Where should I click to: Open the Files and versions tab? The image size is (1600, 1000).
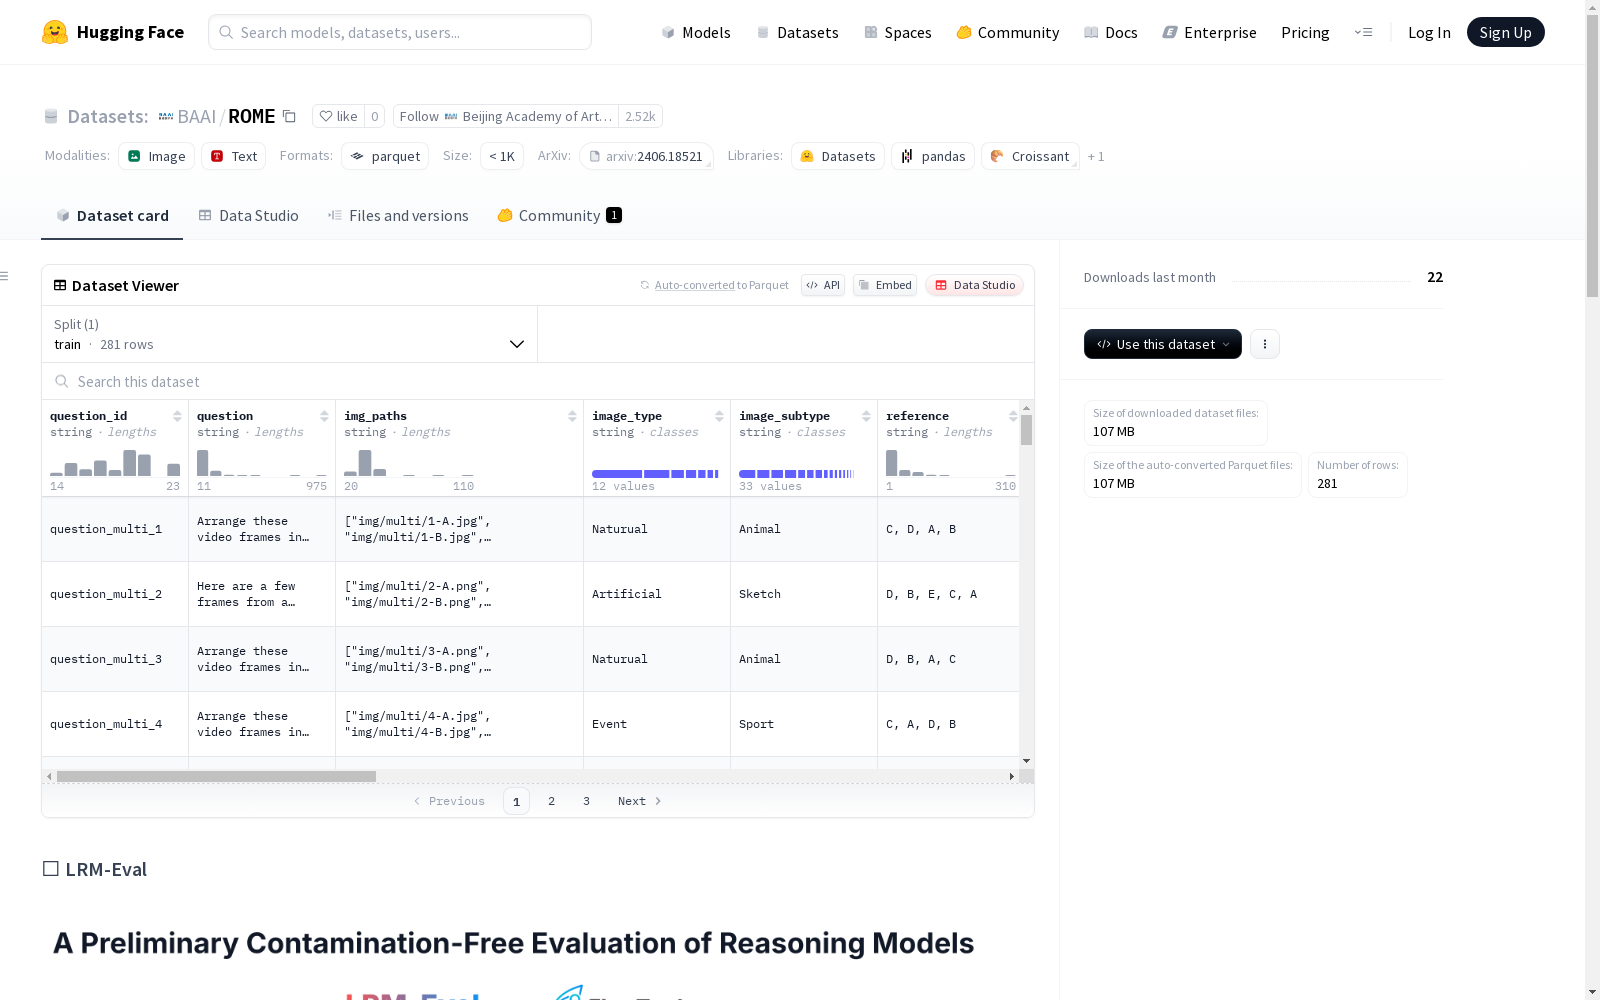398,216
